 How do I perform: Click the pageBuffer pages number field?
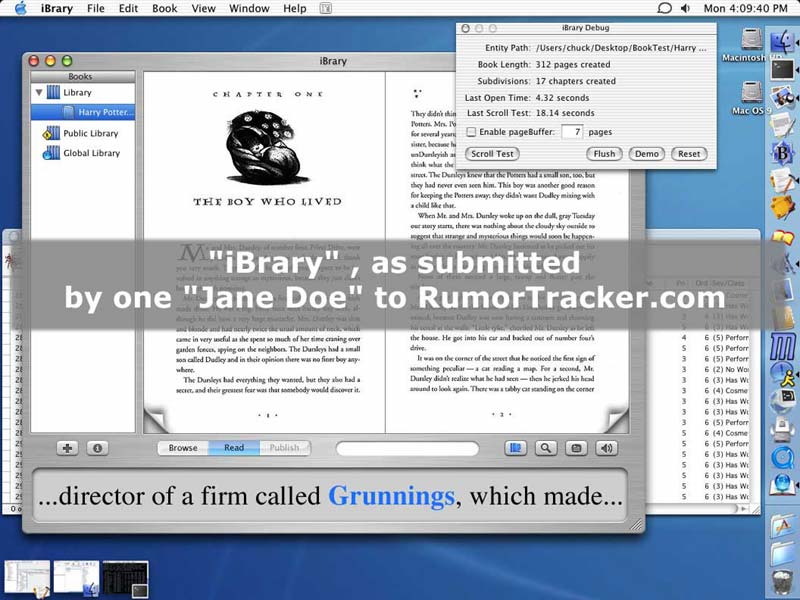pos(572,132)
